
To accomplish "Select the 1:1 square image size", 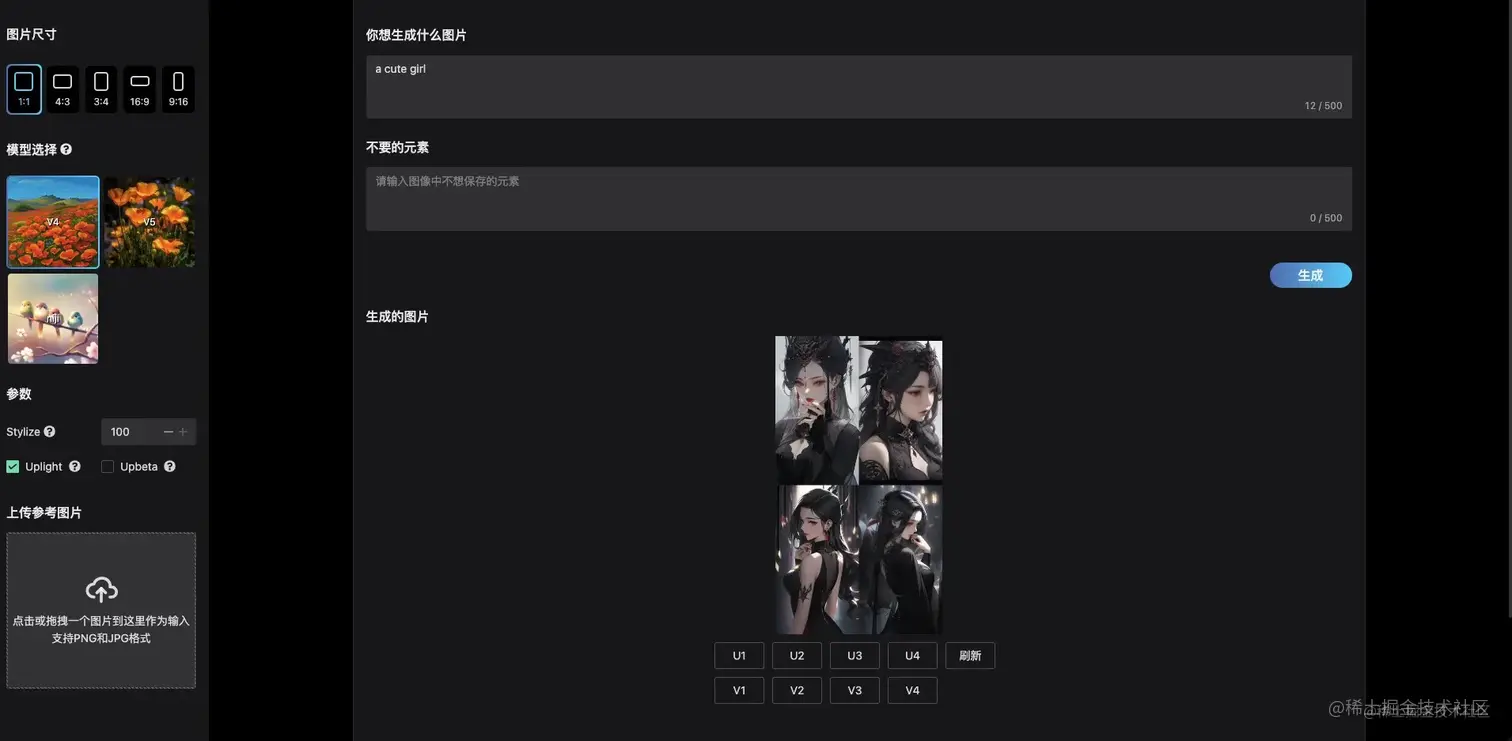I will [24, 89].
